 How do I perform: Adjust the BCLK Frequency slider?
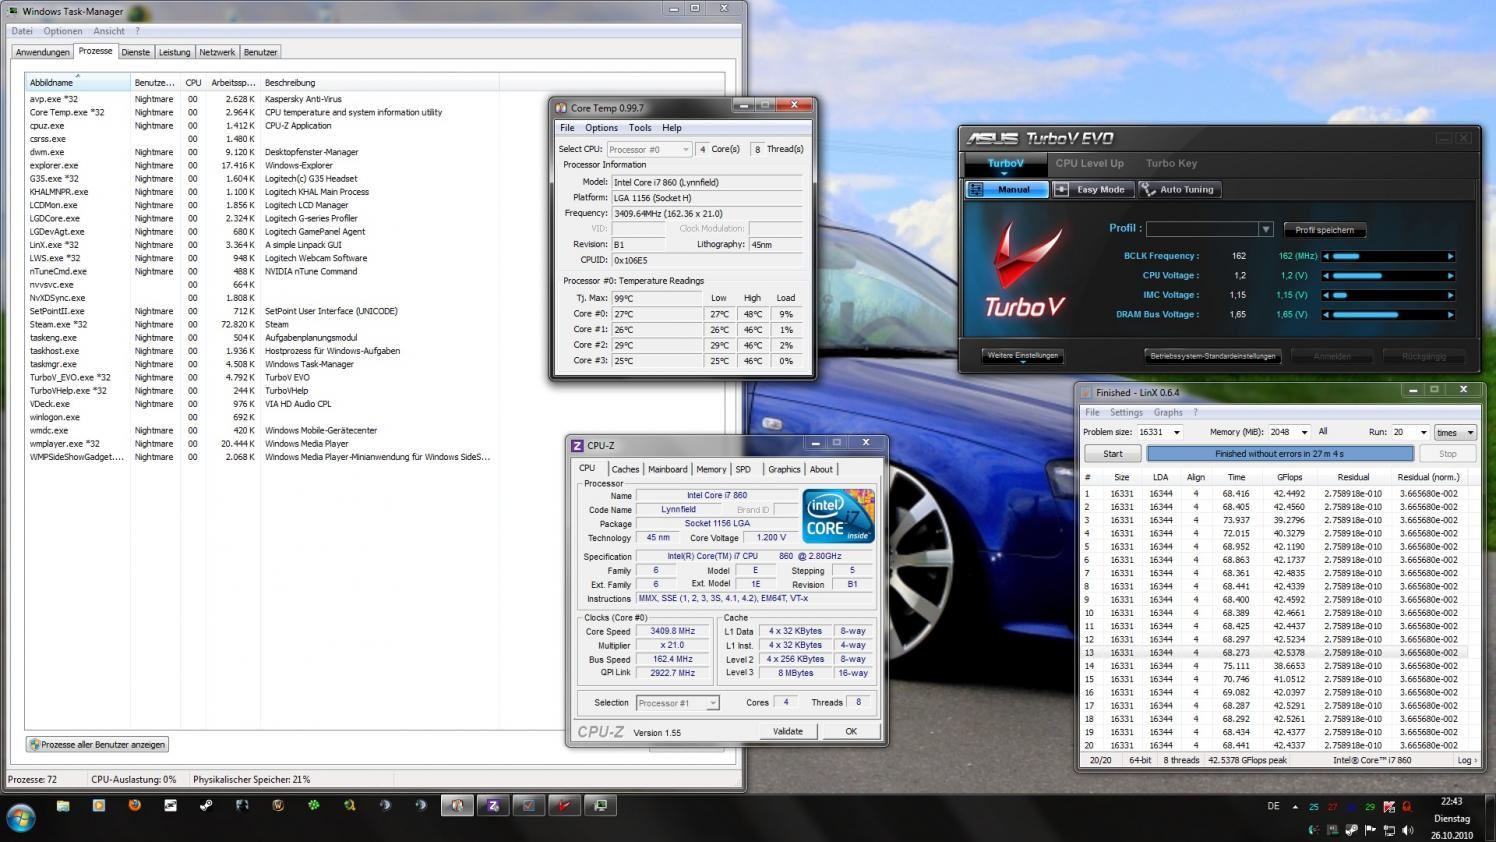1388,256
